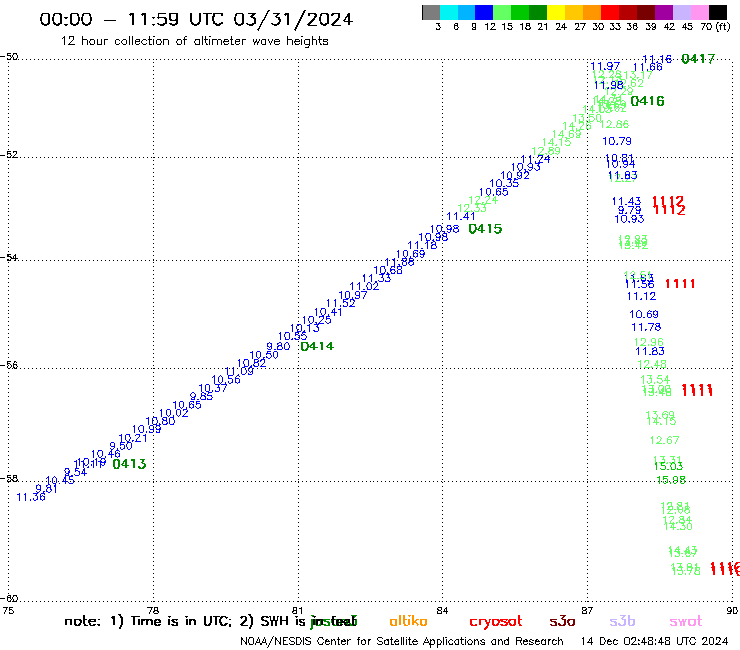Click the wave height value '13.54'

tap(655, 380)
